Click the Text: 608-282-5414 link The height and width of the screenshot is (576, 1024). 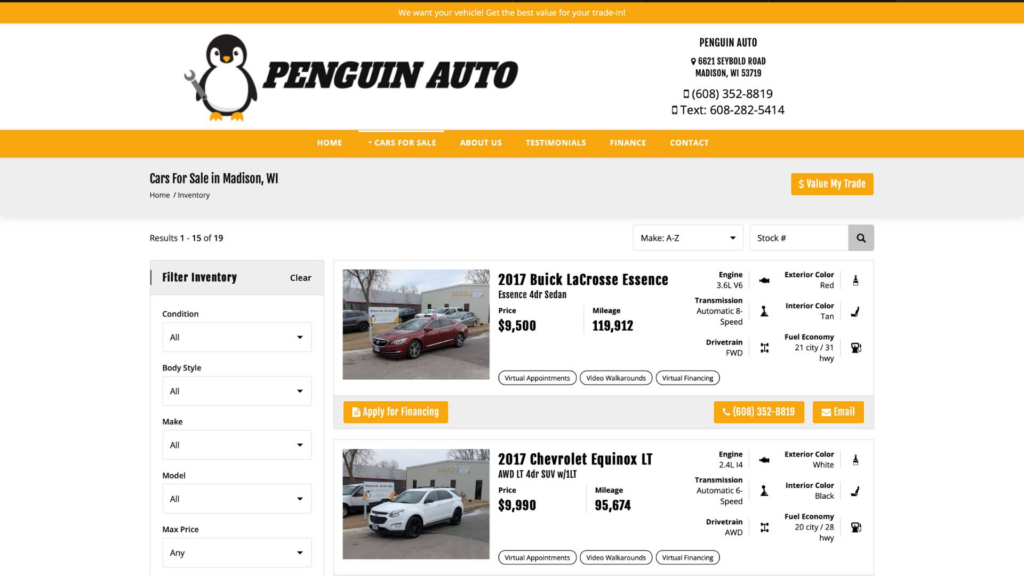(732, 110)
